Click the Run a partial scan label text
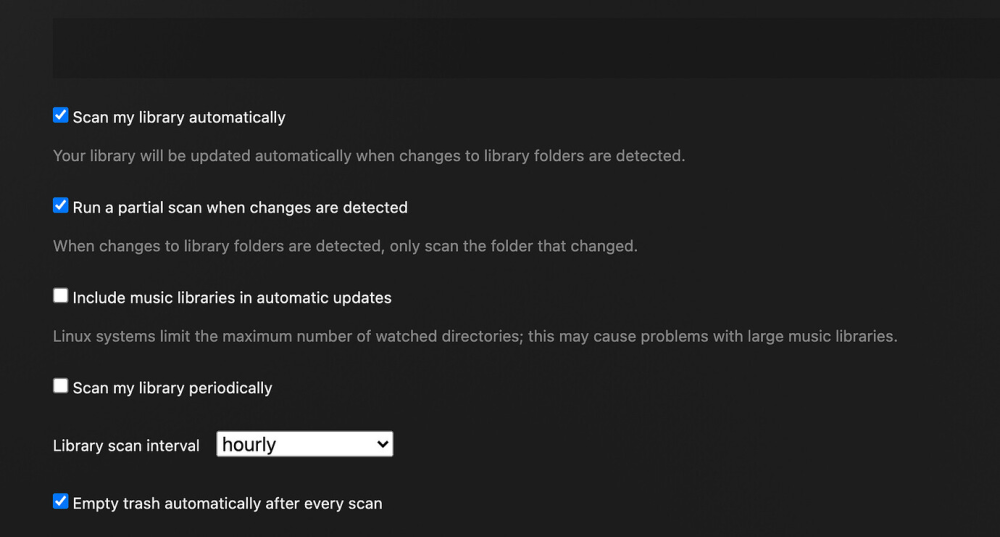The width and height of the screenshot is (1000, 537). (x=240, y=207)
